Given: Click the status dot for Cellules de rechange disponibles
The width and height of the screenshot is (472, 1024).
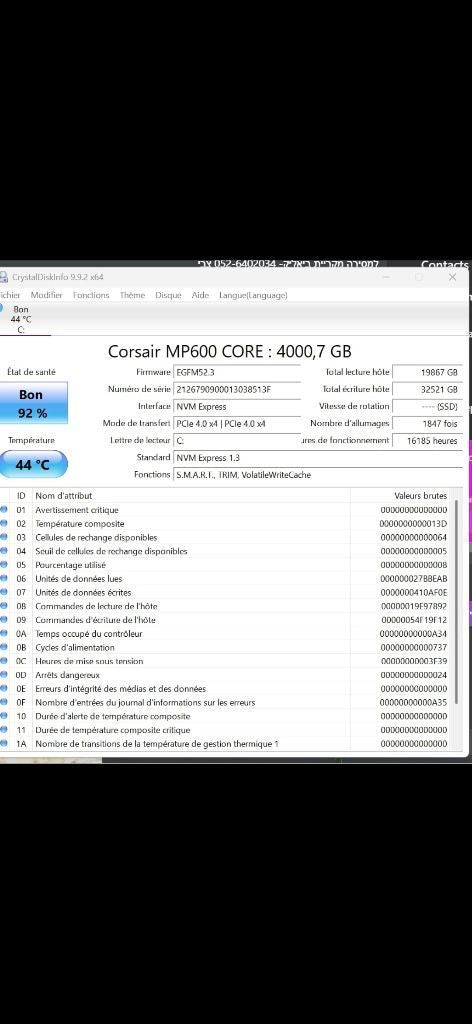Looking at the screenshot, I should (x=4, y=537).
